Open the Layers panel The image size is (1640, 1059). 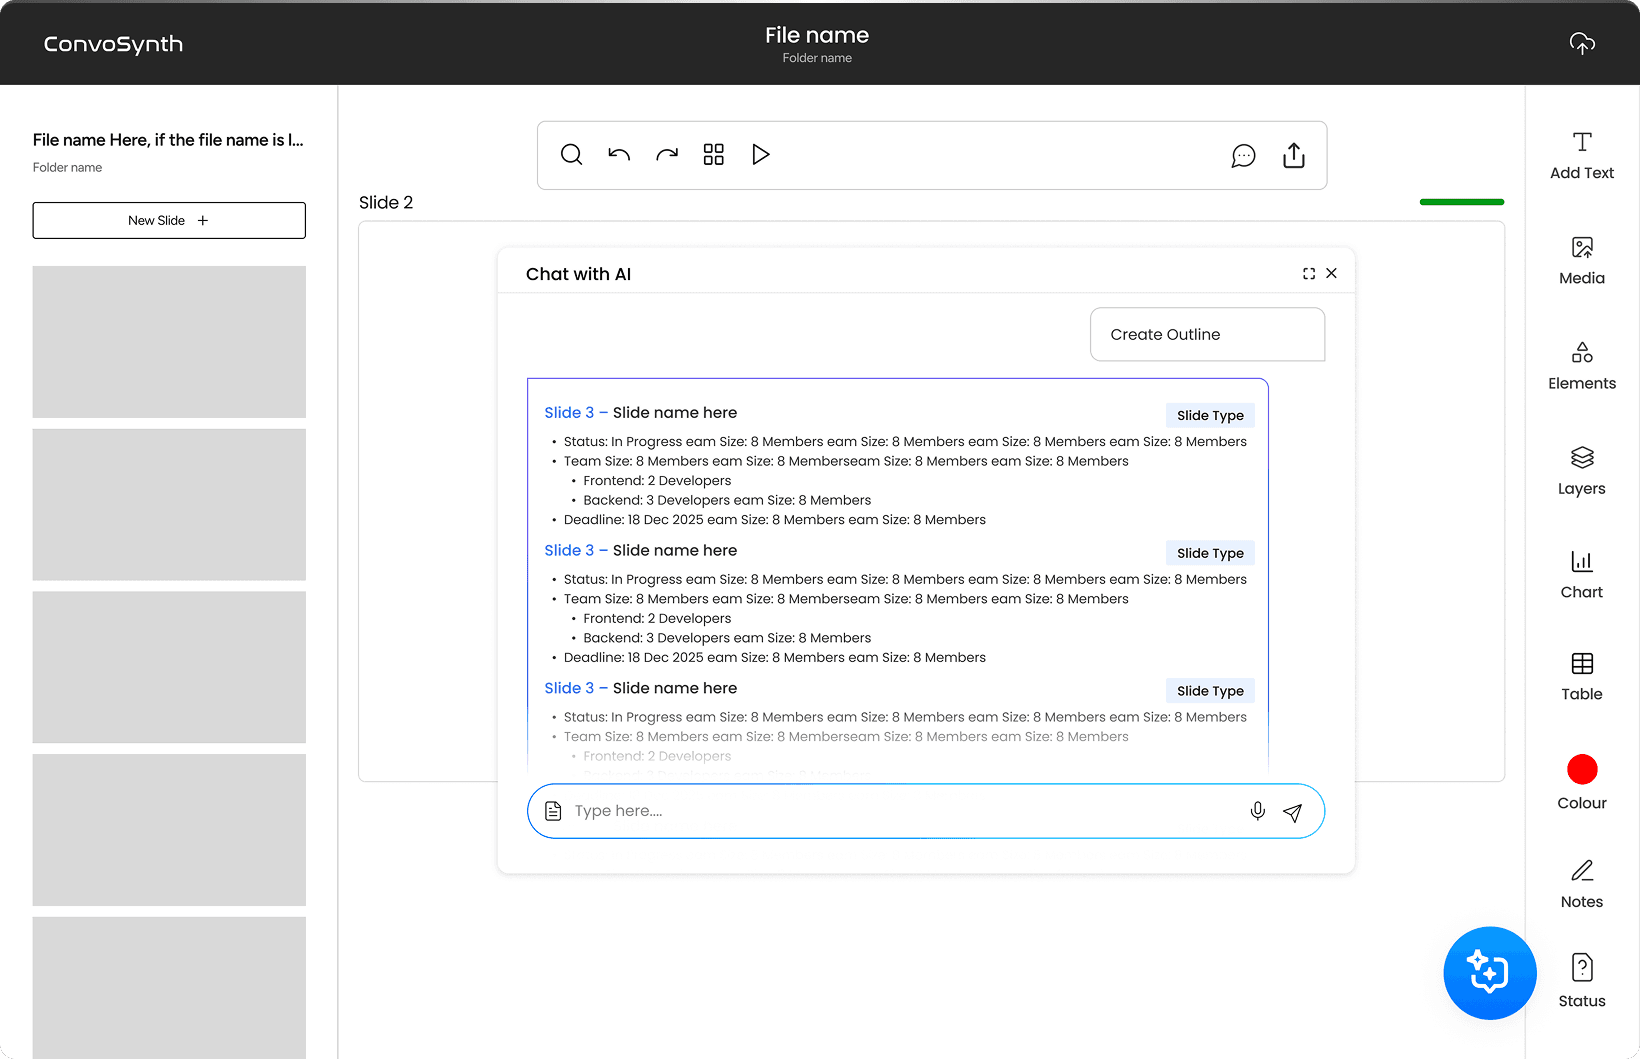(1581, 470)
